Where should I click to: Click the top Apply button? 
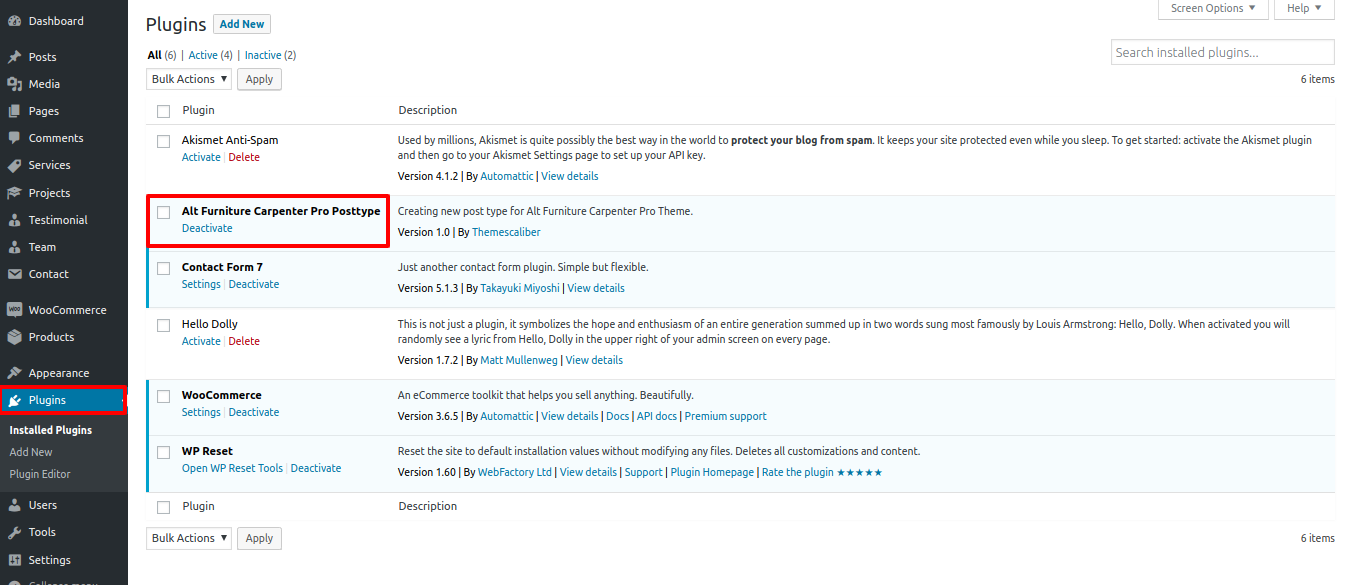click(x=260, y=79)
